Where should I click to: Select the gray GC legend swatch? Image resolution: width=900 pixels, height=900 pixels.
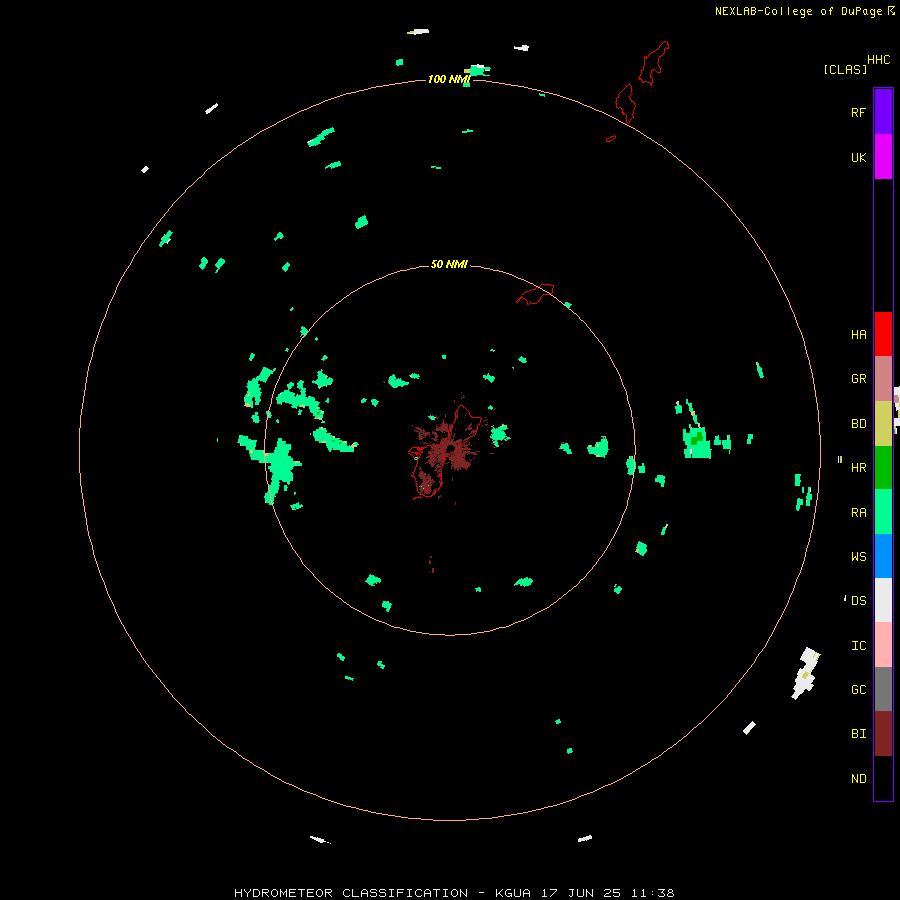883,689
